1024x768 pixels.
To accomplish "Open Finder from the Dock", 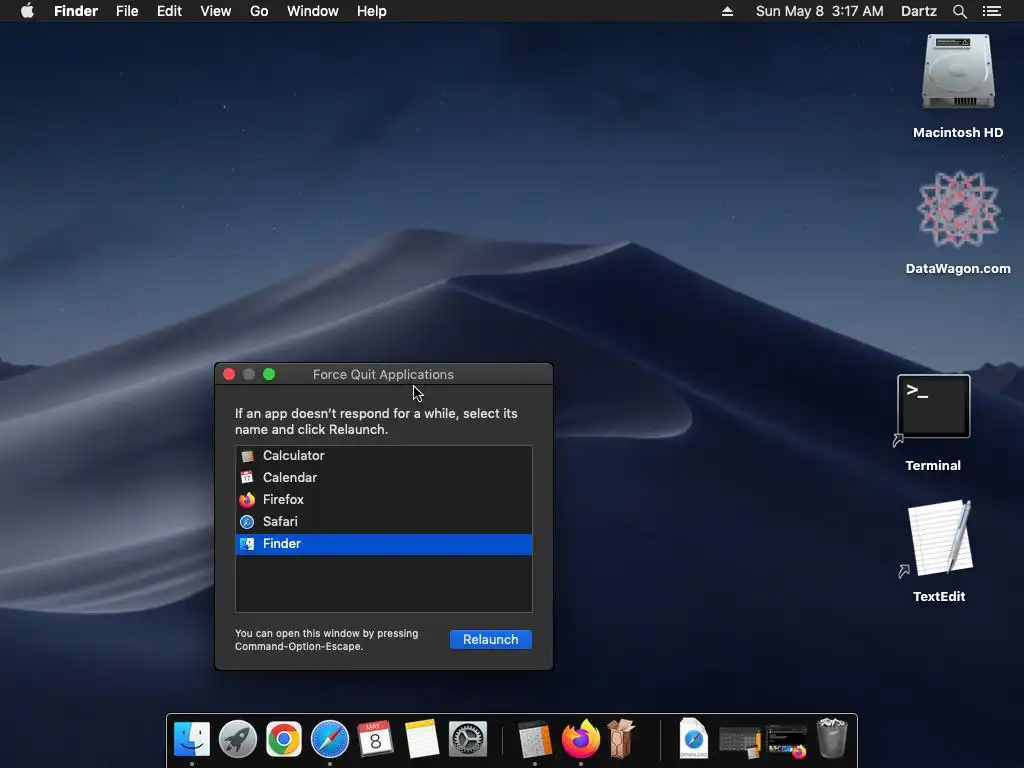I will pyautogui.click(x=192, y=739).
